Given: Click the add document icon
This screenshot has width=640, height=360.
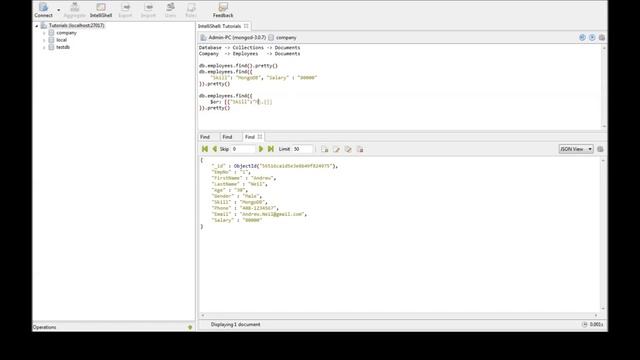Looking at the screenshot, I should click(x=324, y=149).
